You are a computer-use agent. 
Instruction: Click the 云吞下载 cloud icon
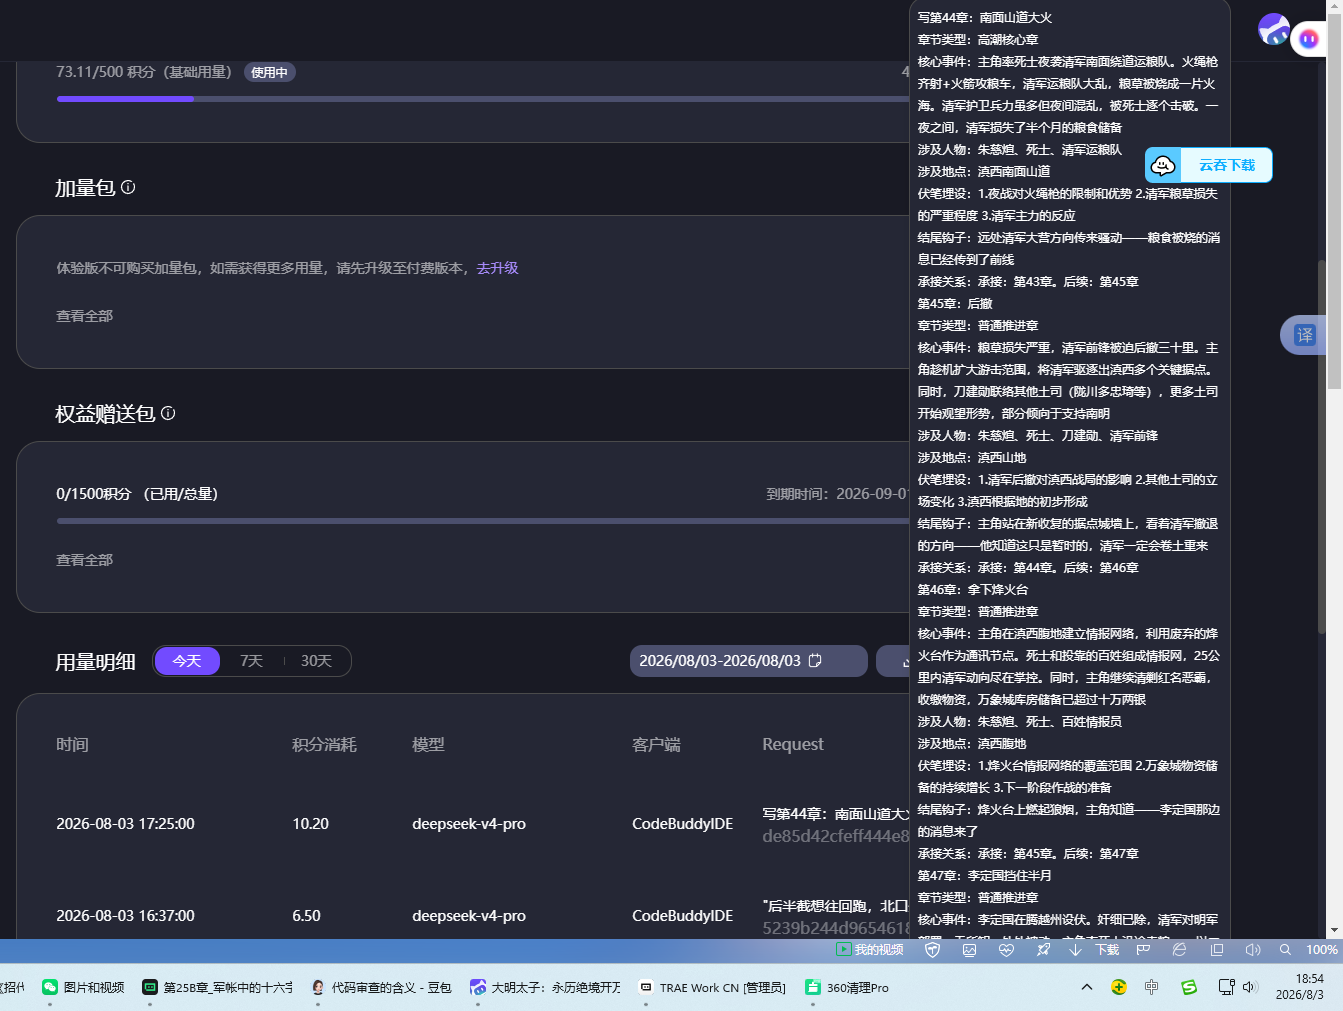(1163, 165)
